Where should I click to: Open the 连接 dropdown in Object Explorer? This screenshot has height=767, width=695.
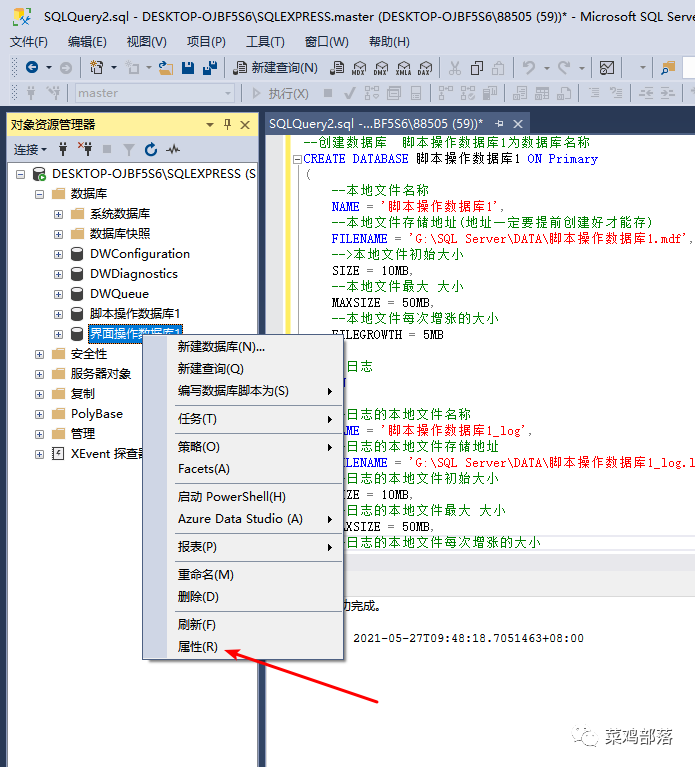pos(30,149)
